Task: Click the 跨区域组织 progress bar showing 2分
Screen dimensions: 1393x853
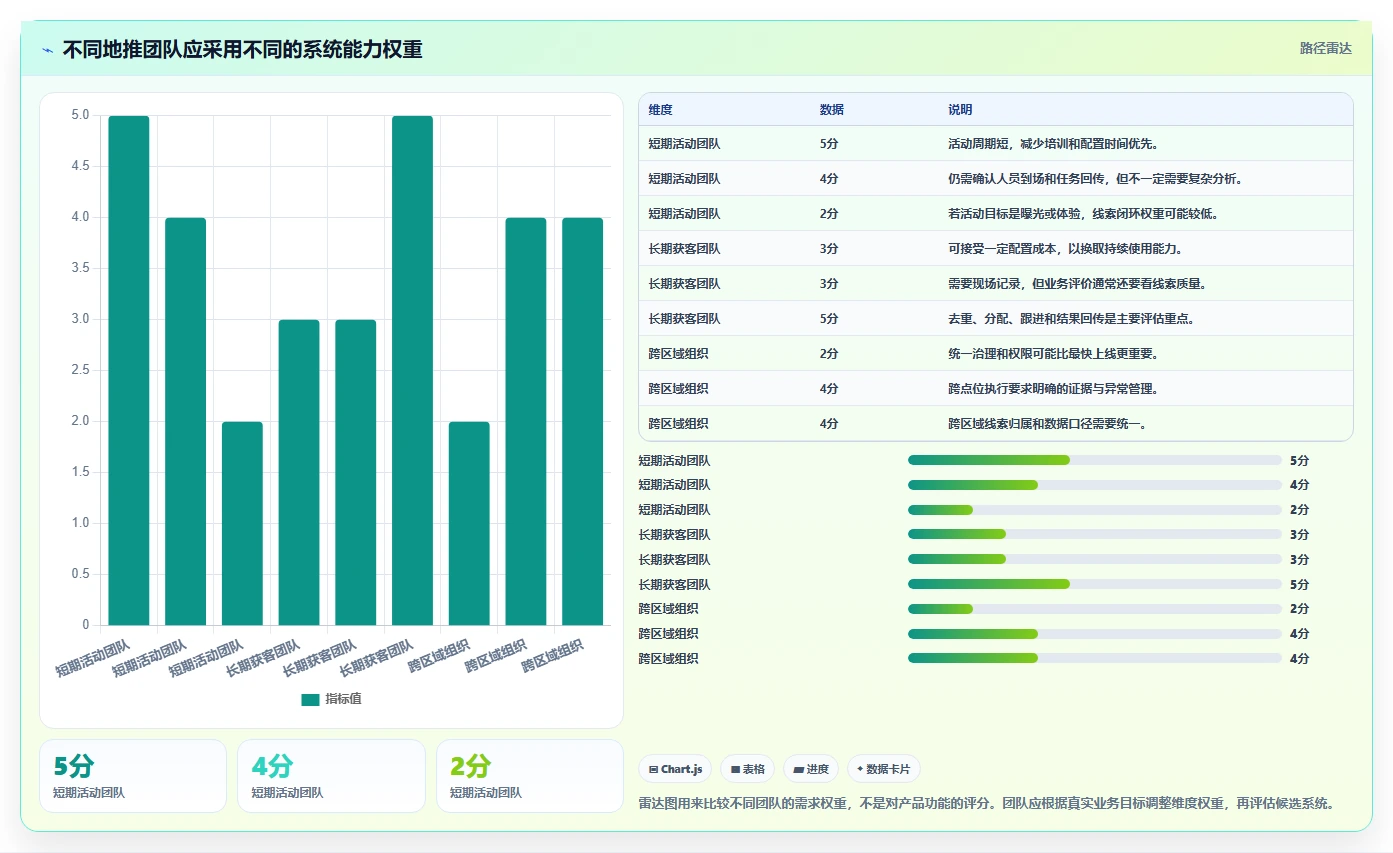Action: tap(1095, 609)
